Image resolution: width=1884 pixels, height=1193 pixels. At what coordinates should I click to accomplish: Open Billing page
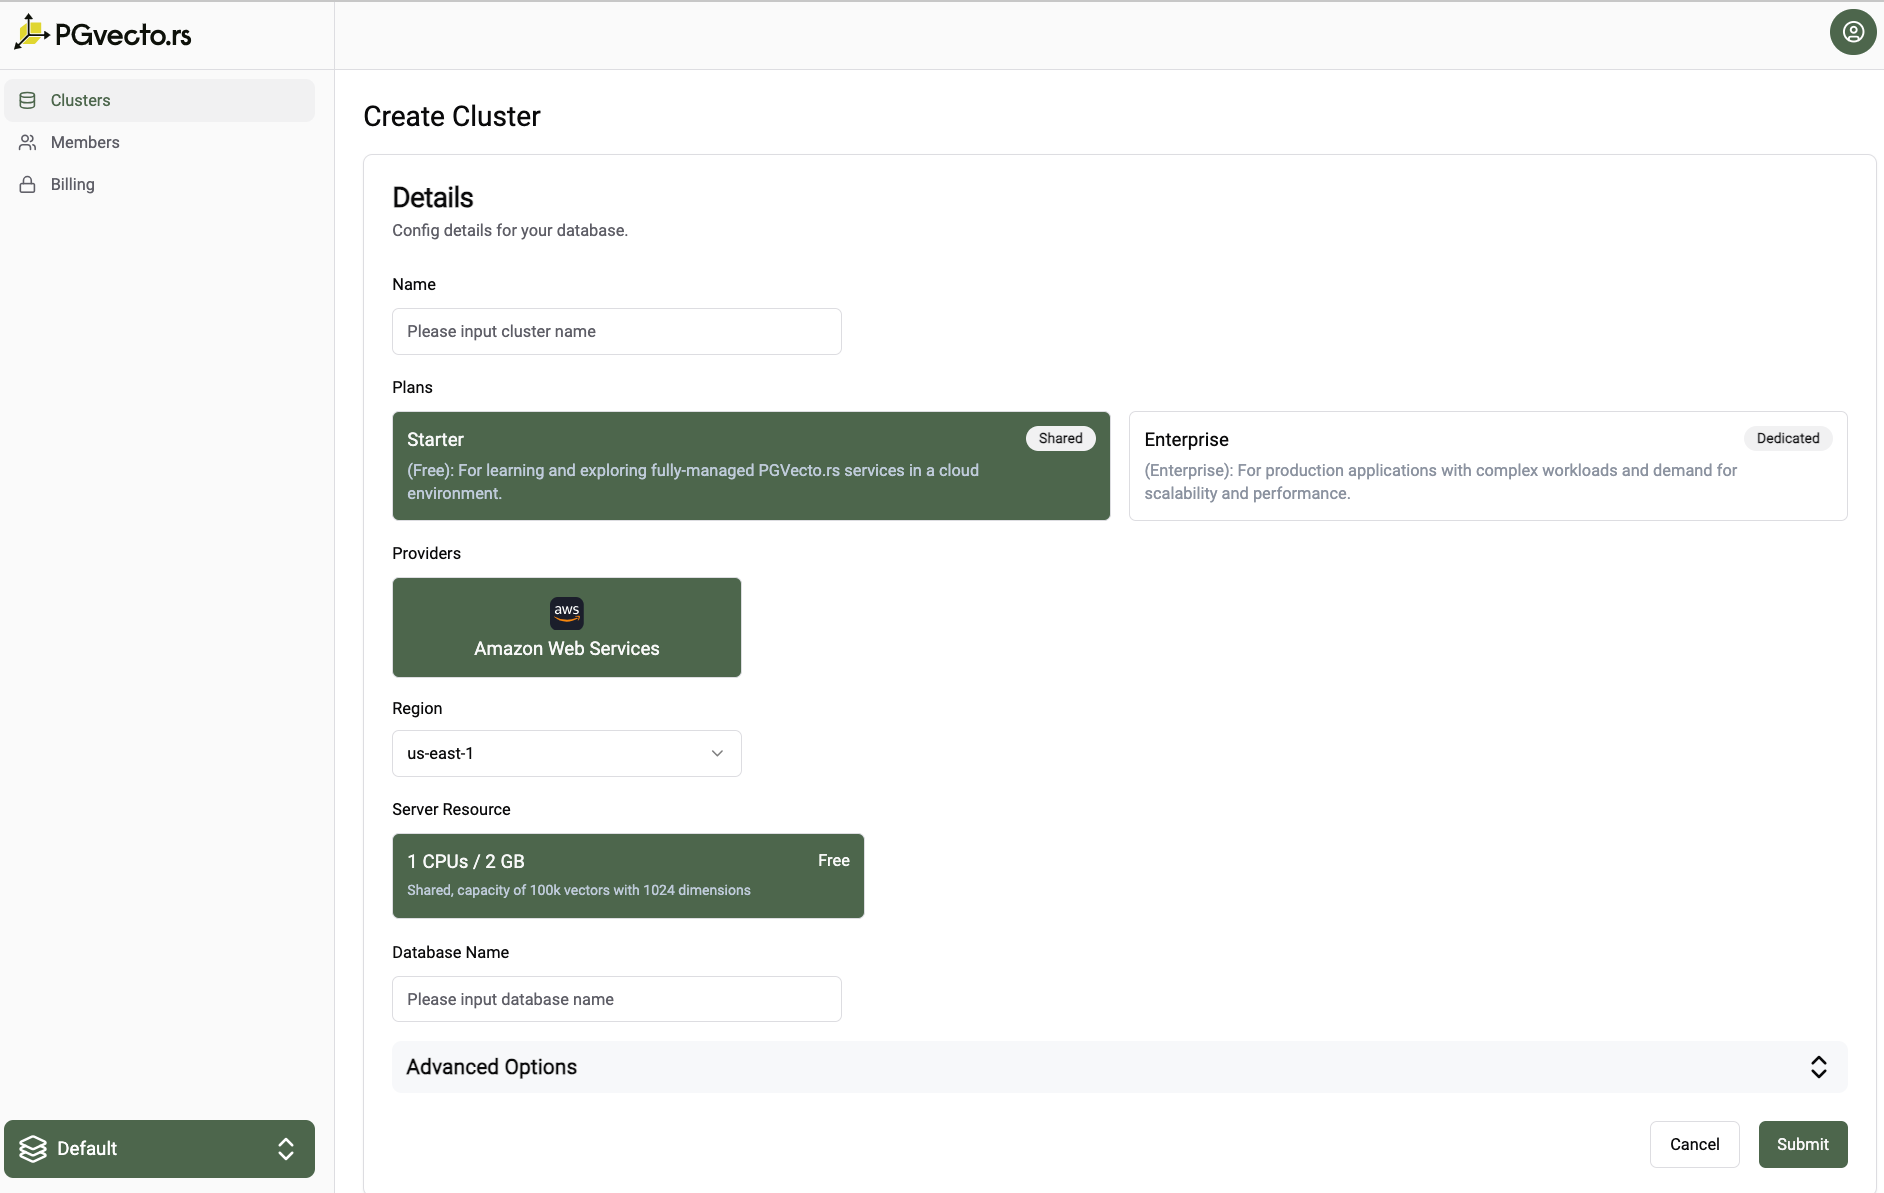coord(160,184)
